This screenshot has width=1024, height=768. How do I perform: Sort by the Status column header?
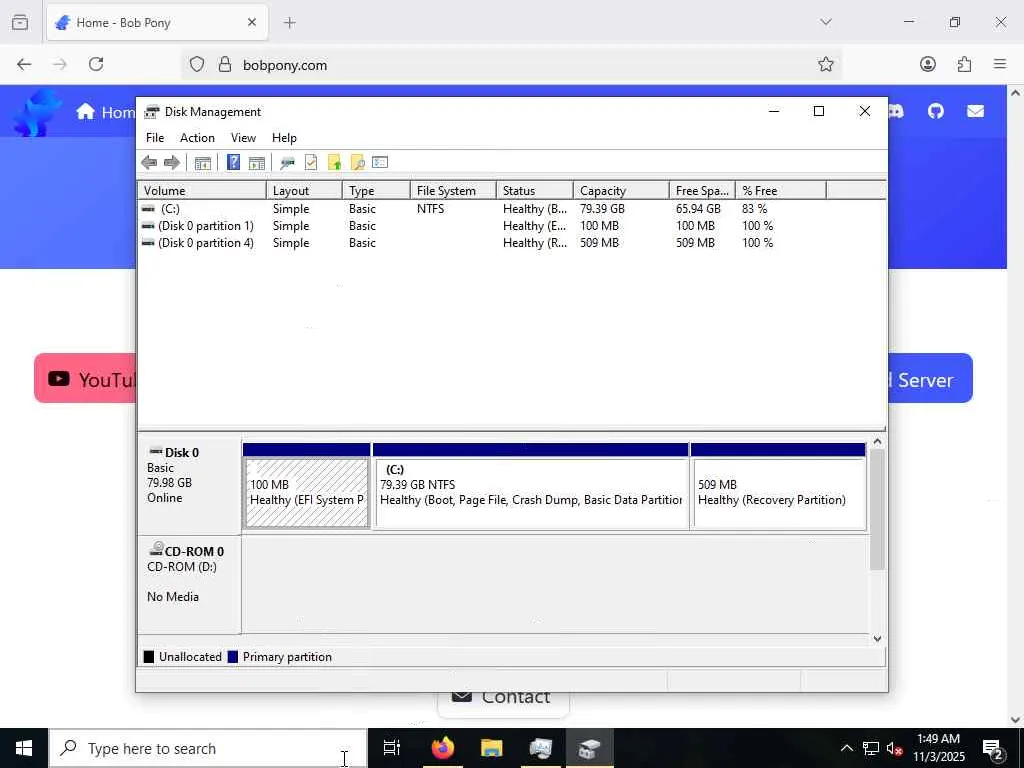tap(535, 191)
